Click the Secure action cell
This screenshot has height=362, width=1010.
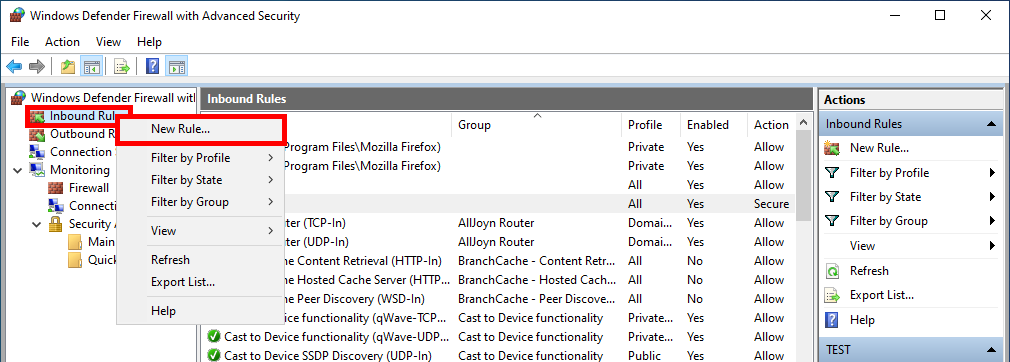pos(771,204)
